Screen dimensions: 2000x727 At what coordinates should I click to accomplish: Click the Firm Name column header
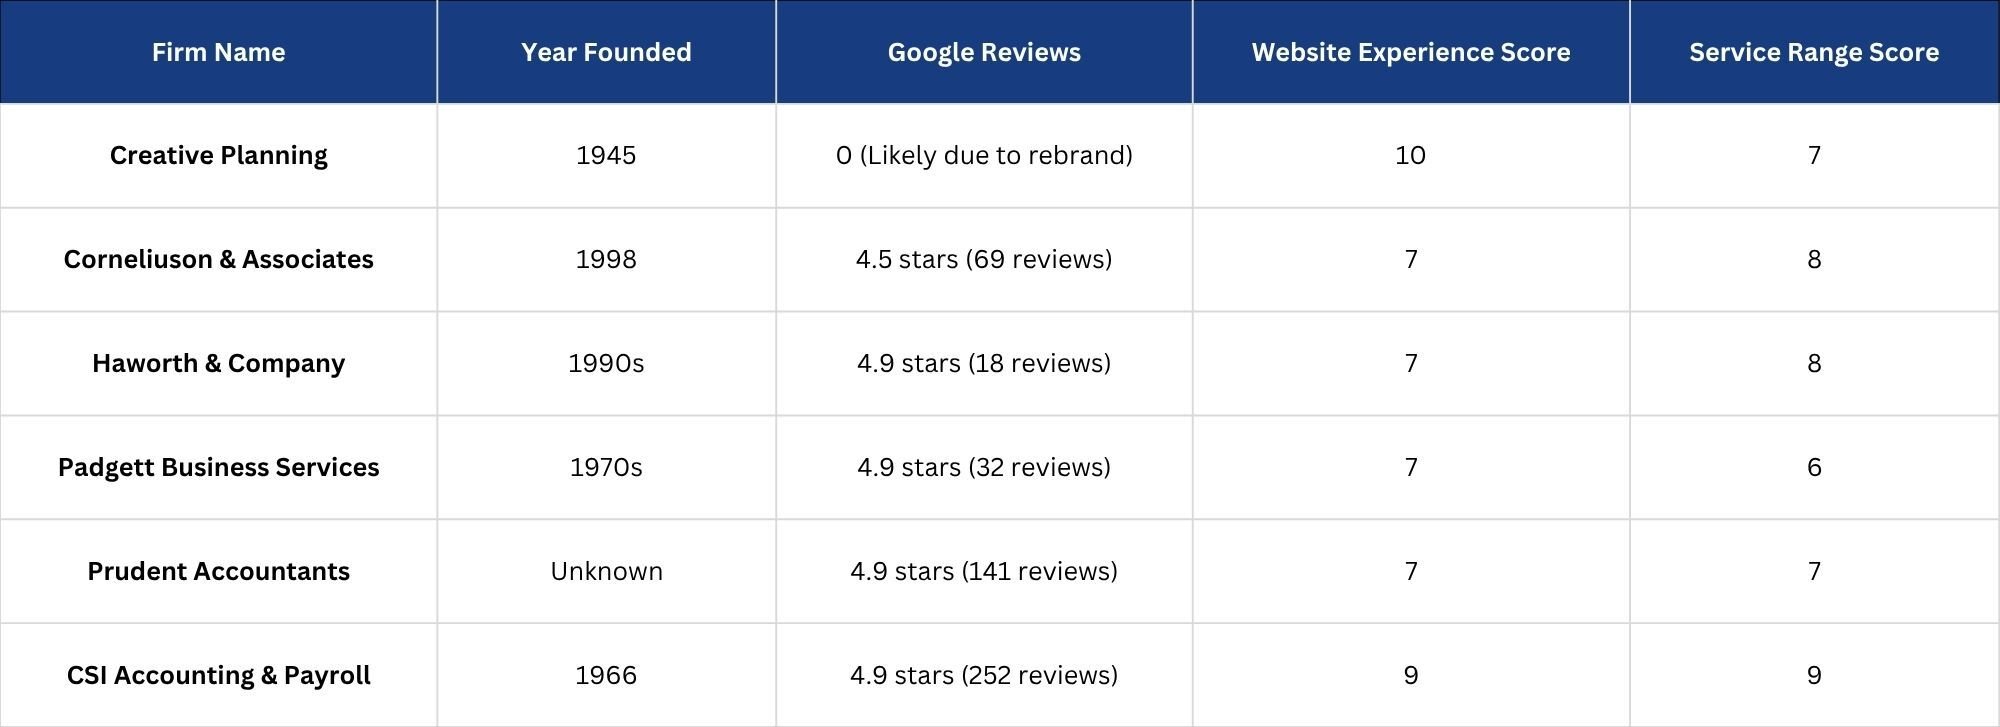click(218, 52)
